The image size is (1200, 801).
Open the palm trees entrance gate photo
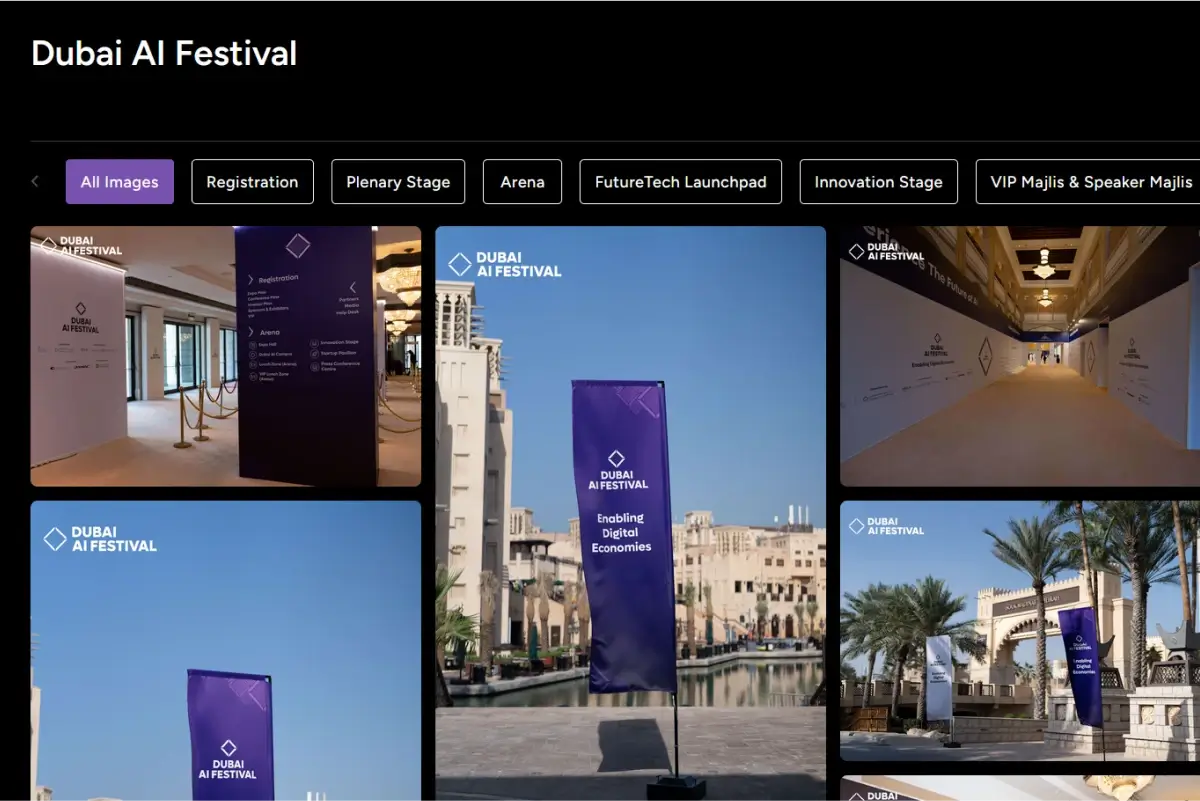coord(1019,631)
